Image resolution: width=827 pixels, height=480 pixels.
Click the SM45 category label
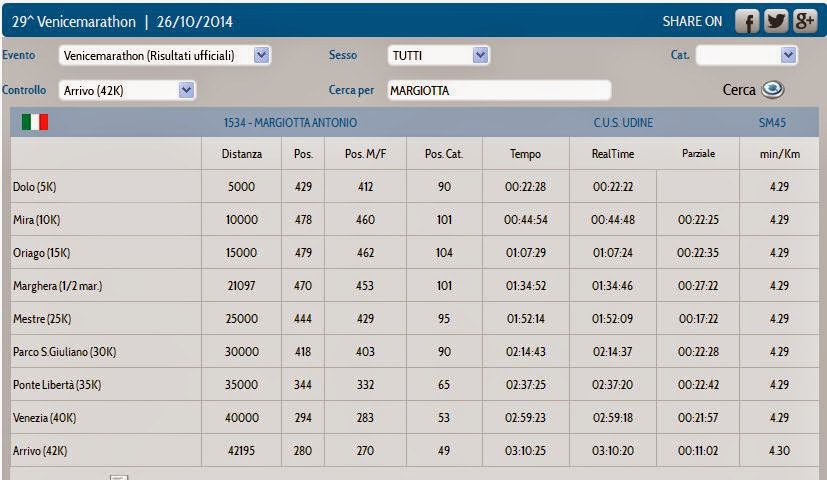[x=772, y=122]
